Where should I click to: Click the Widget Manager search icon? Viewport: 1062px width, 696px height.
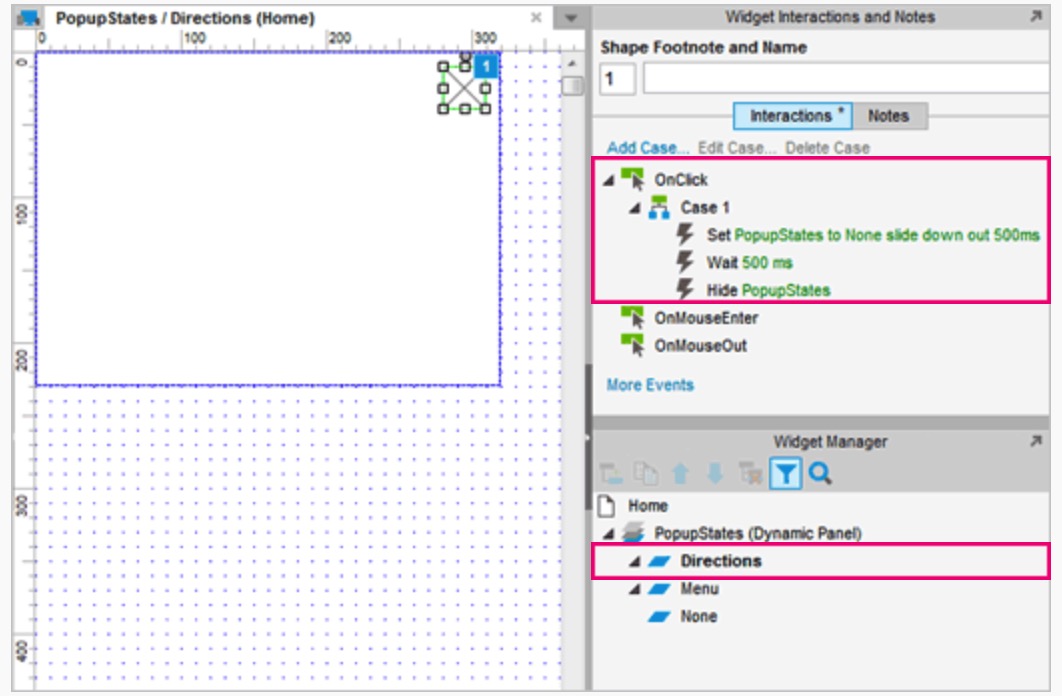tap(821, 474)
